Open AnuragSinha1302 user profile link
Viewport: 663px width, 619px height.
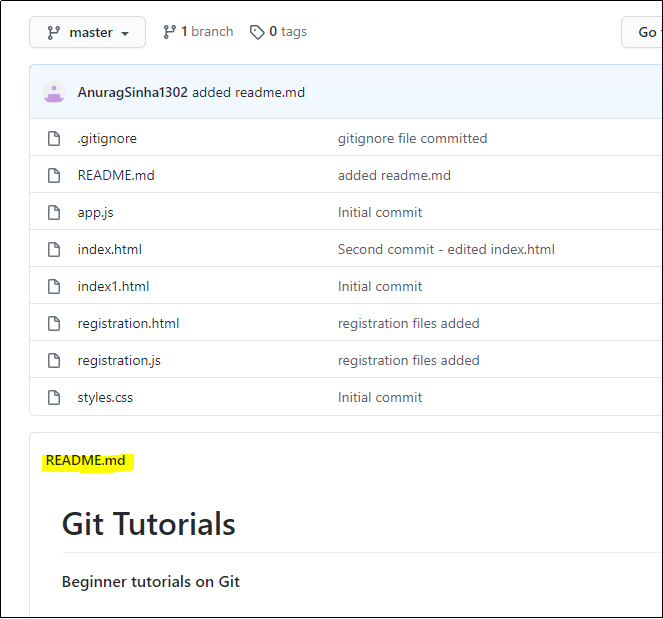tap(132, 92)
